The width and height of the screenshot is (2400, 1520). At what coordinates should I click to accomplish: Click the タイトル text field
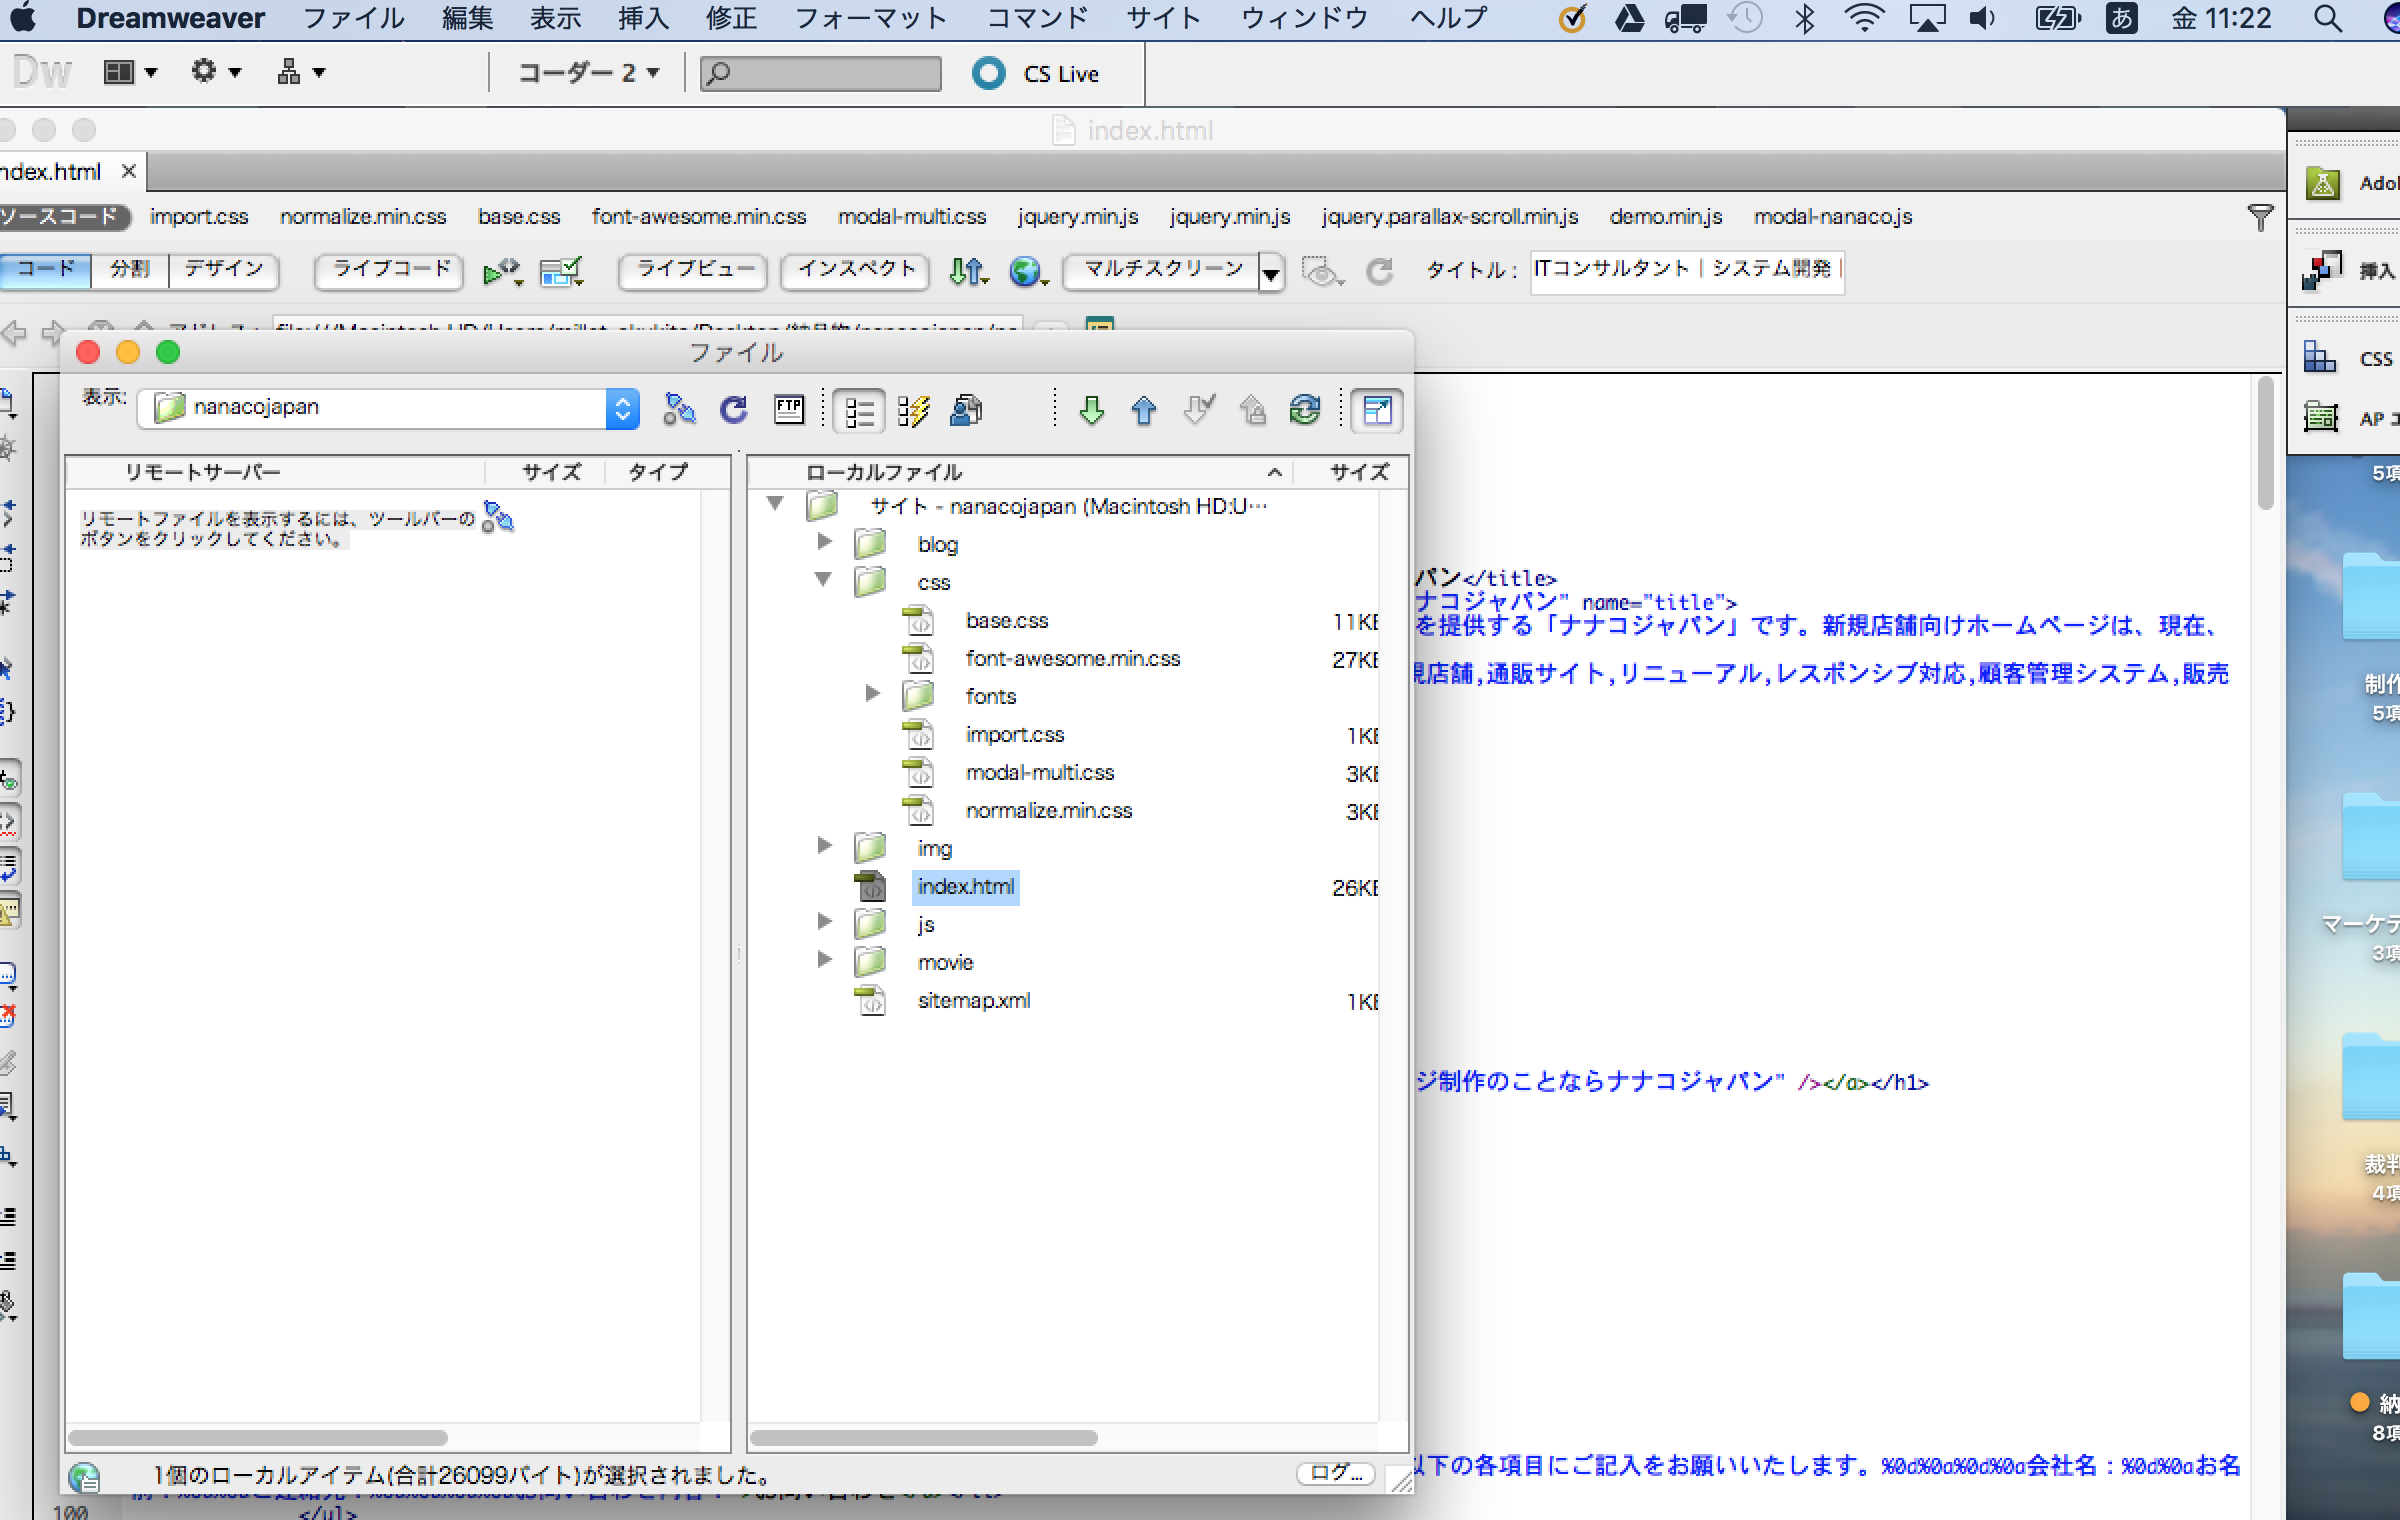pos(1687,271)
